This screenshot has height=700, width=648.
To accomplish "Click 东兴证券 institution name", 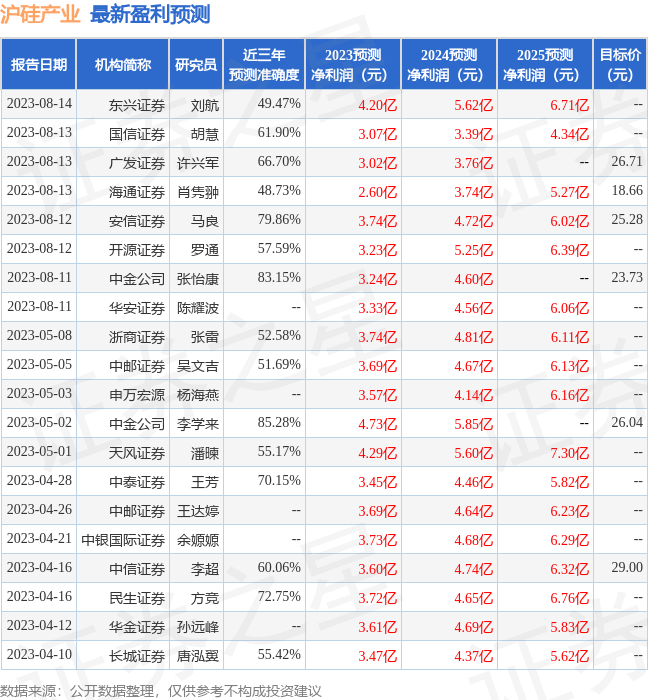I will coord(137,105).
